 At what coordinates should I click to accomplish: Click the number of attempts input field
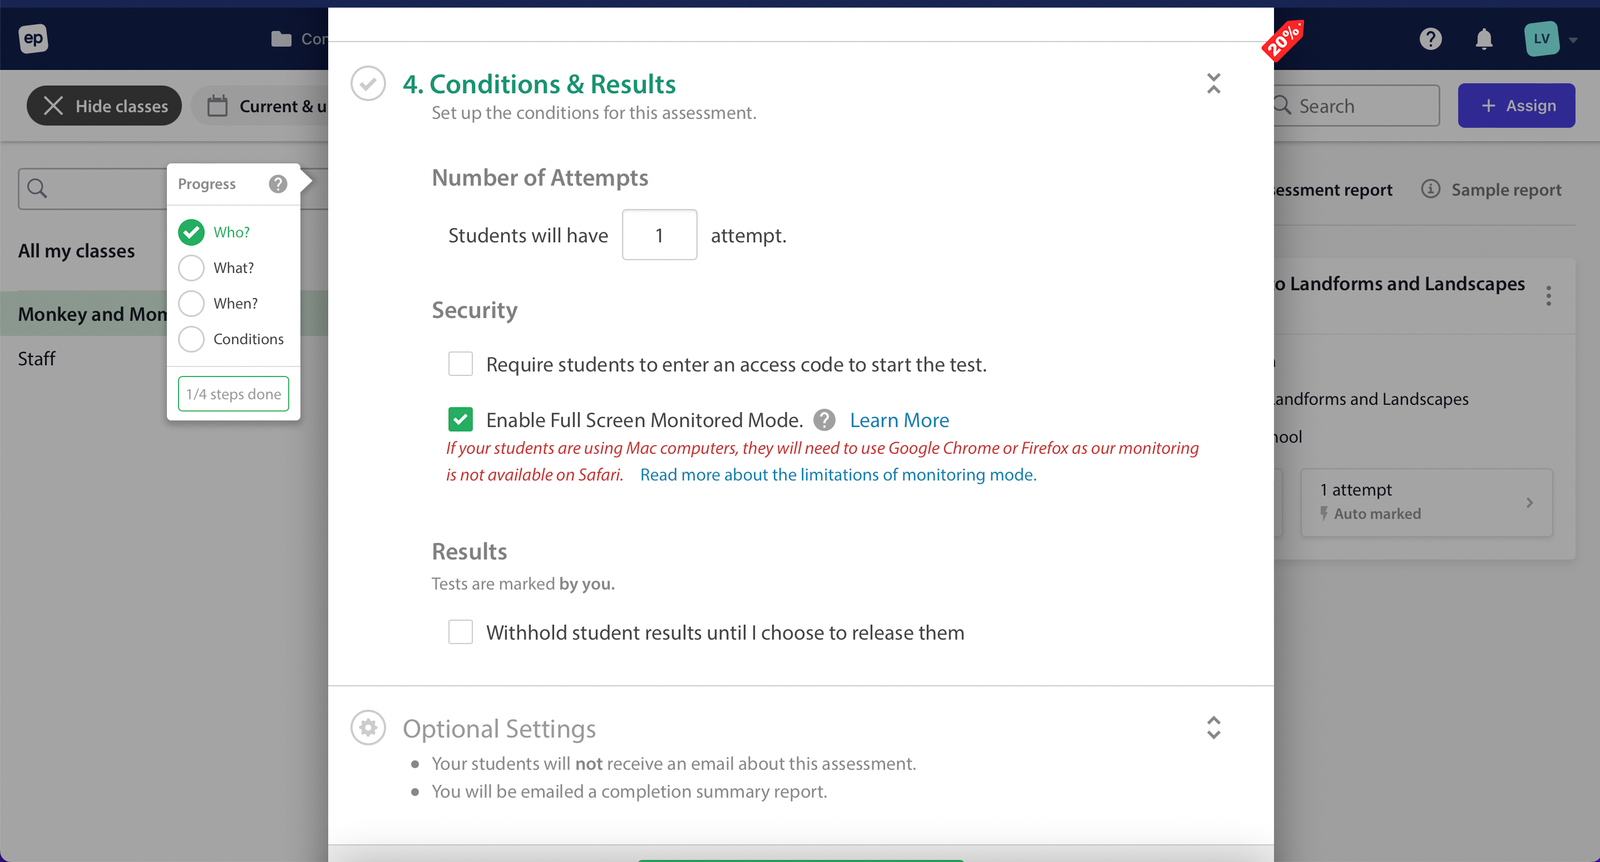(659, 235)
